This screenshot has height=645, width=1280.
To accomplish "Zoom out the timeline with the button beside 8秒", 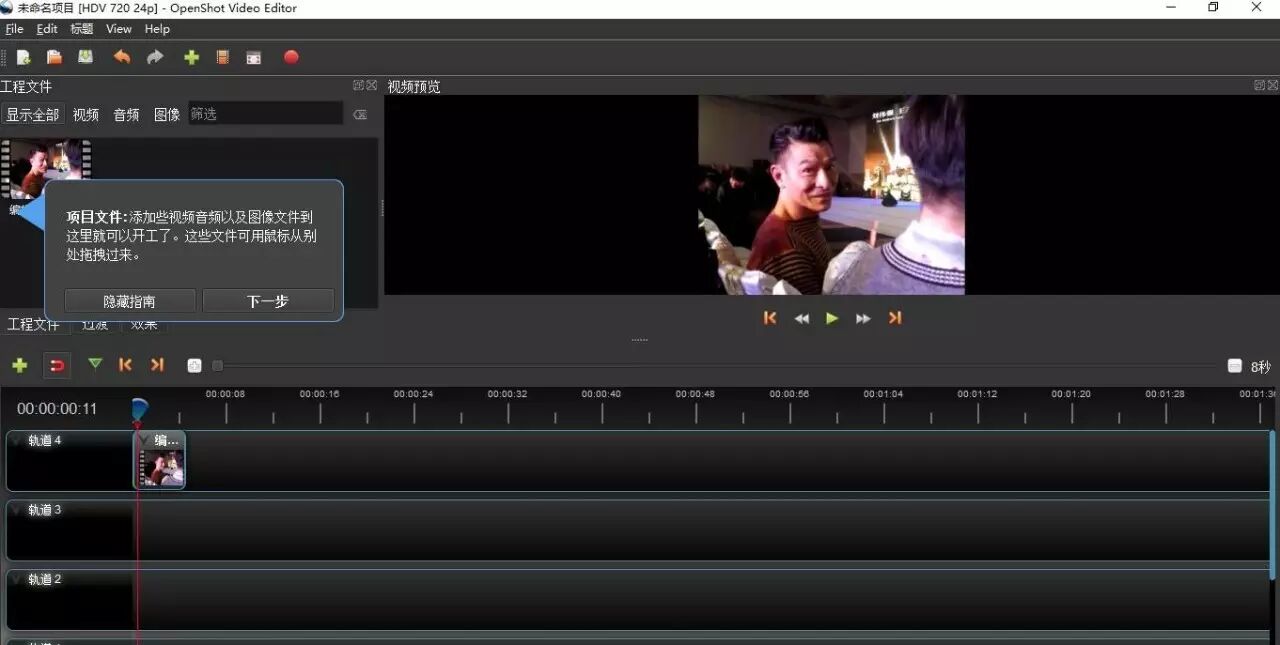I will pyautogui.click(x=1235, y=366).
